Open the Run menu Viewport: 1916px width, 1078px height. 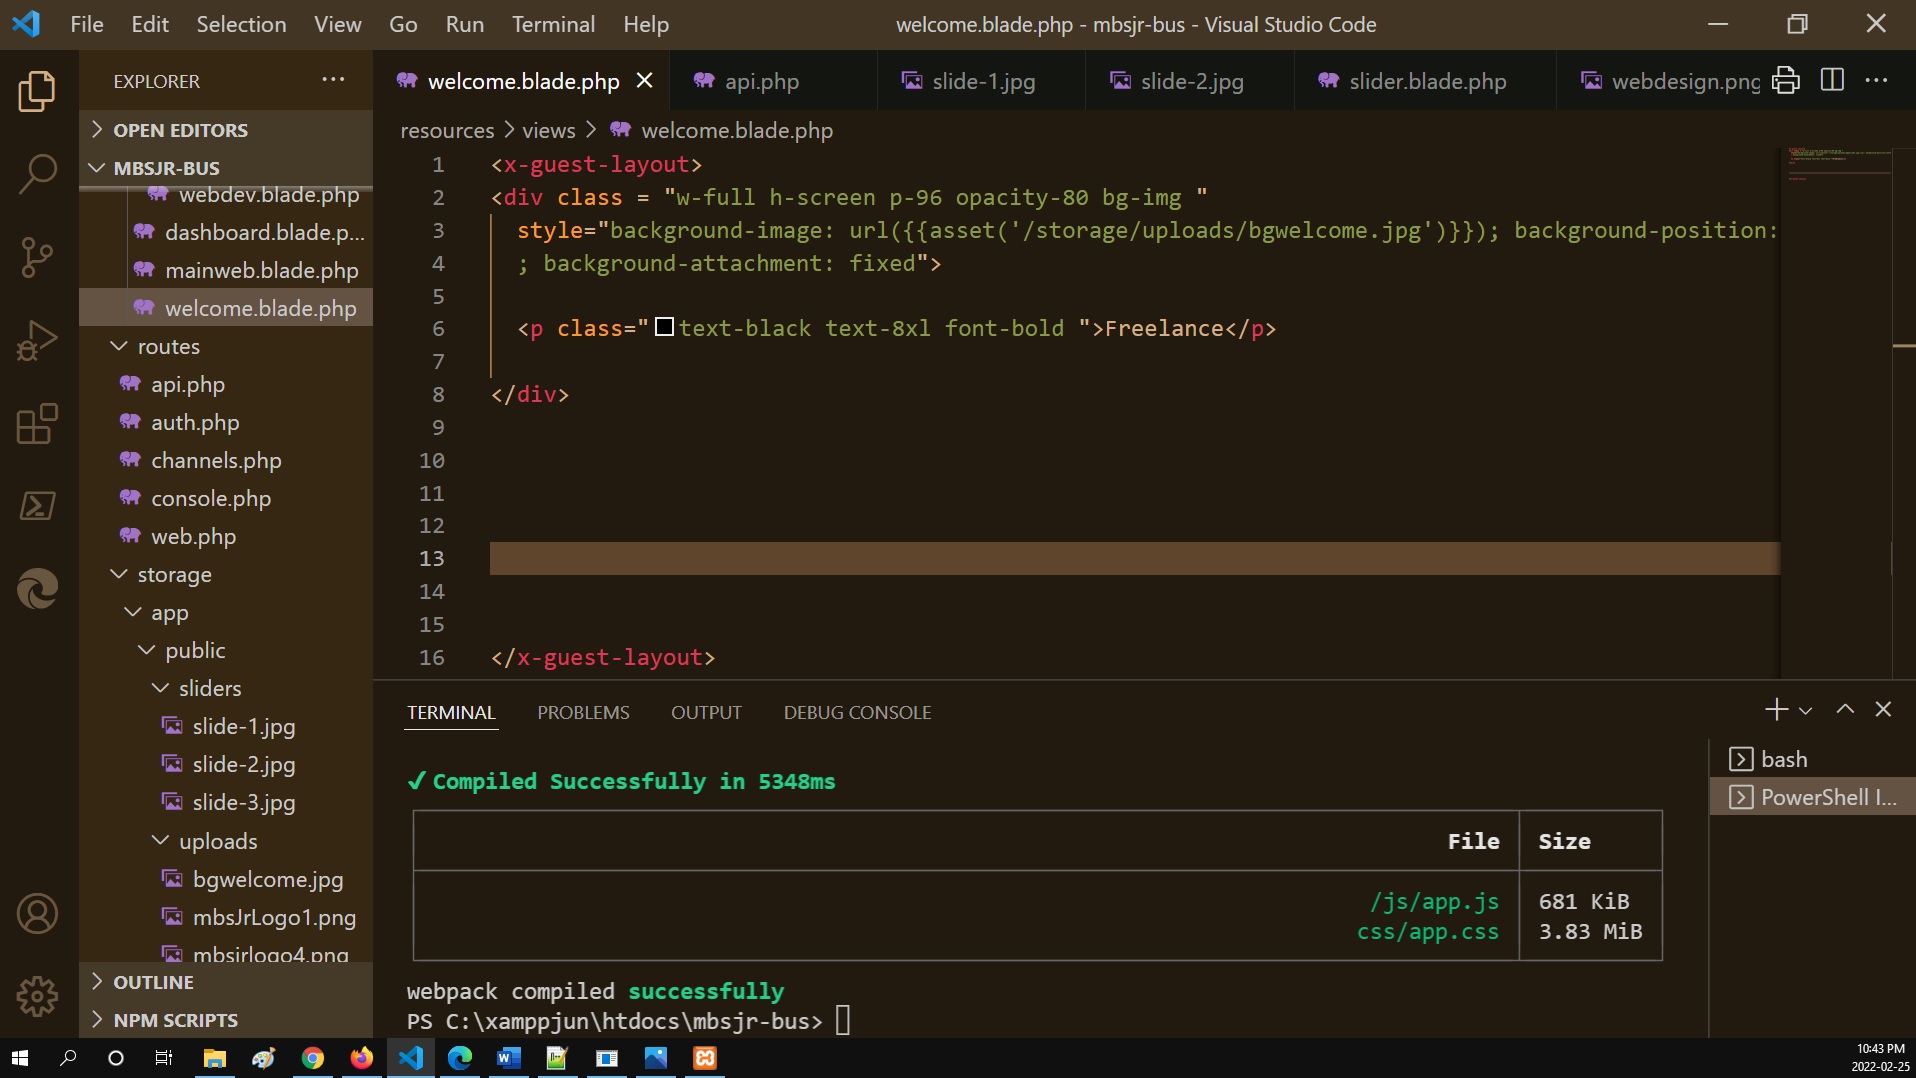(465, 24)
